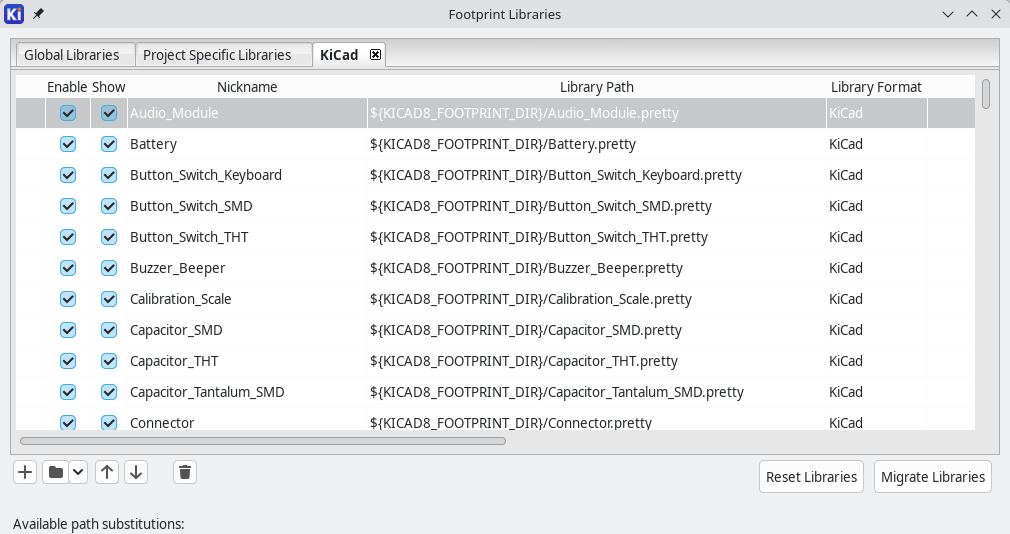Viewport: 1010px width, 534px height.
Task: Toggle Show checkbox for Battery
Action: coord(109,144)
